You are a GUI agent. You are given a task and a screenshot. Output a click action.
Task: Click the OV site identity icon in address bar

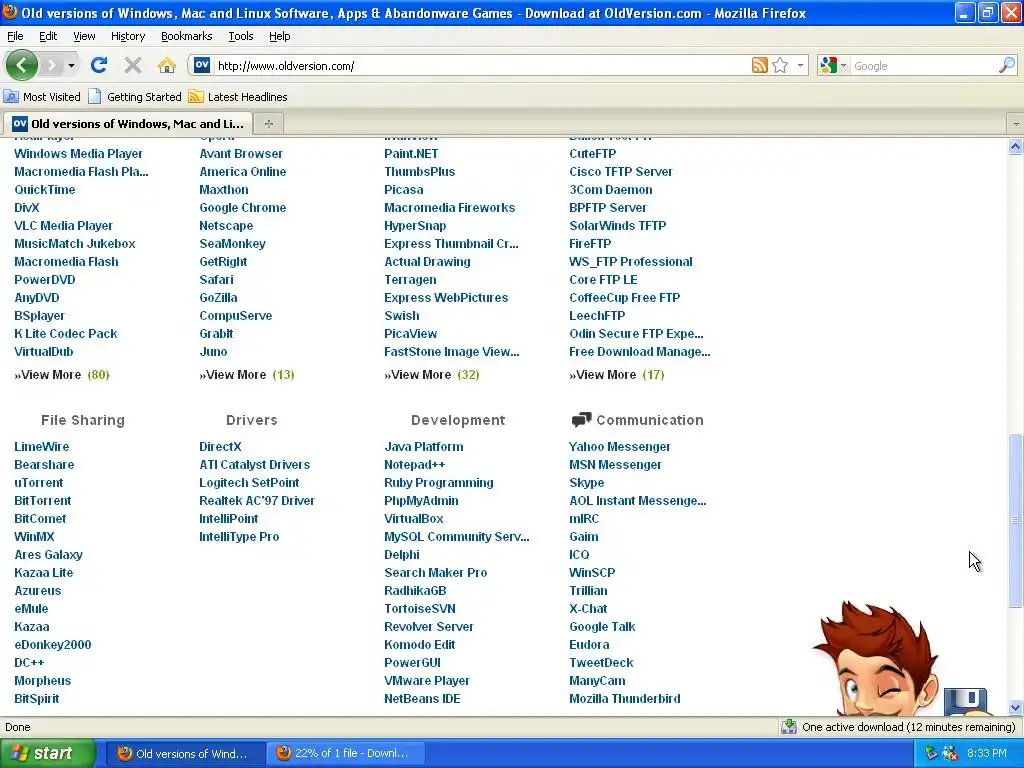[x=202, y=65]
